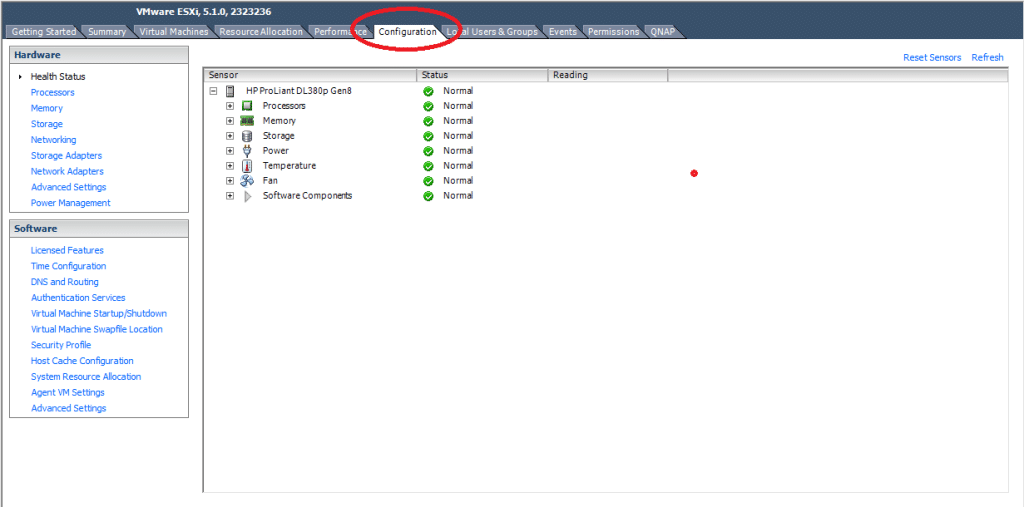Click the Status column header

coord(482,75)
